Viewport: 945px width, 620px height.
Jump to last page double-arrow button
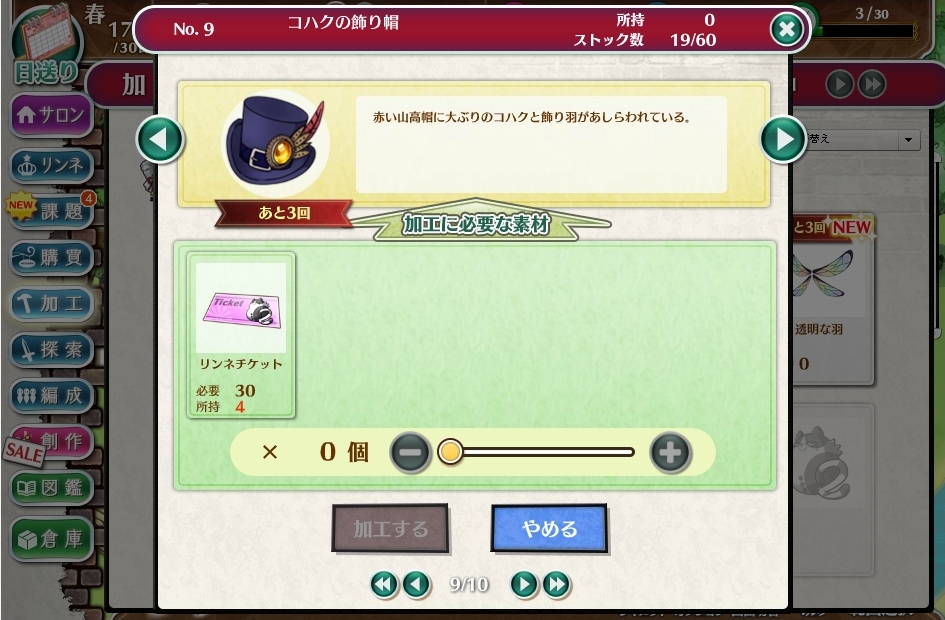pos(556,584)
